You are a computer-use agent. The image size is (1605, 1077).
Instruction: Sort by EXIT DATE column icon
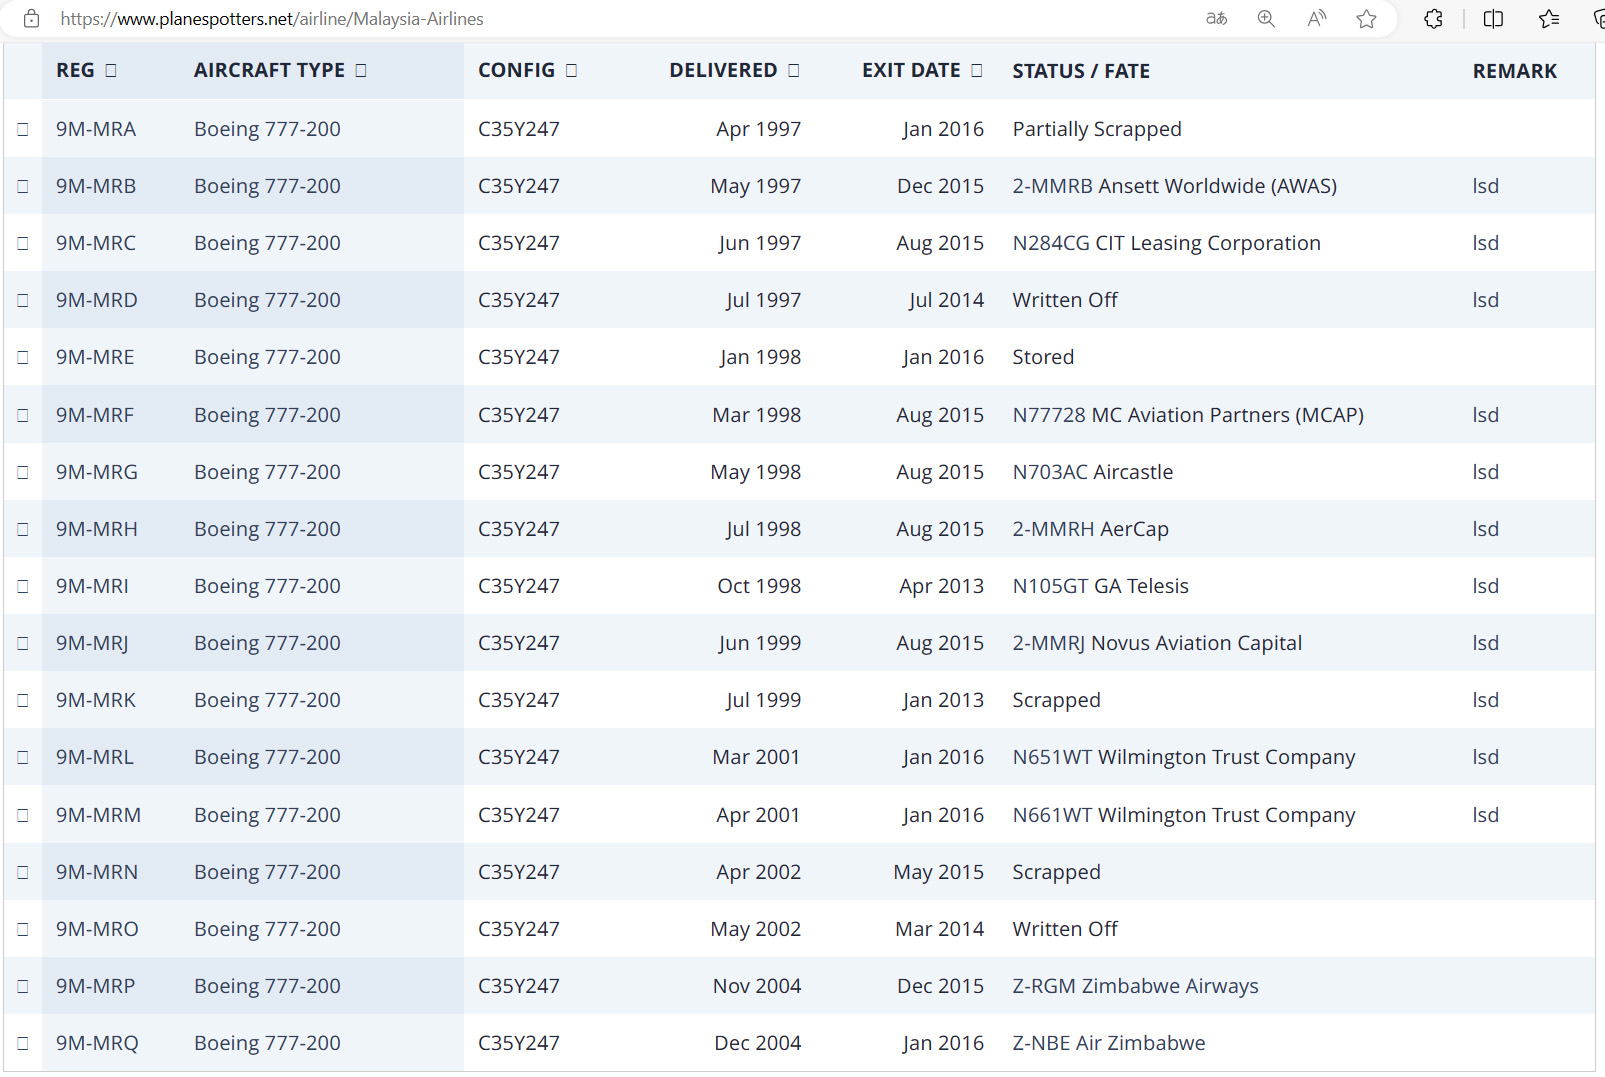click(976, 70)
